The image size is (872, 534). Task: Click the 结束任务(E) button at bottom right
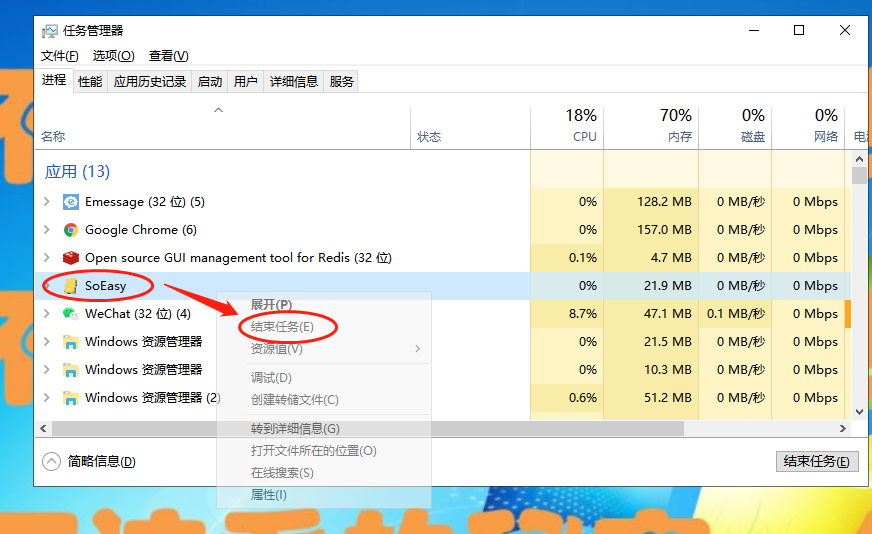click(816, 461)
